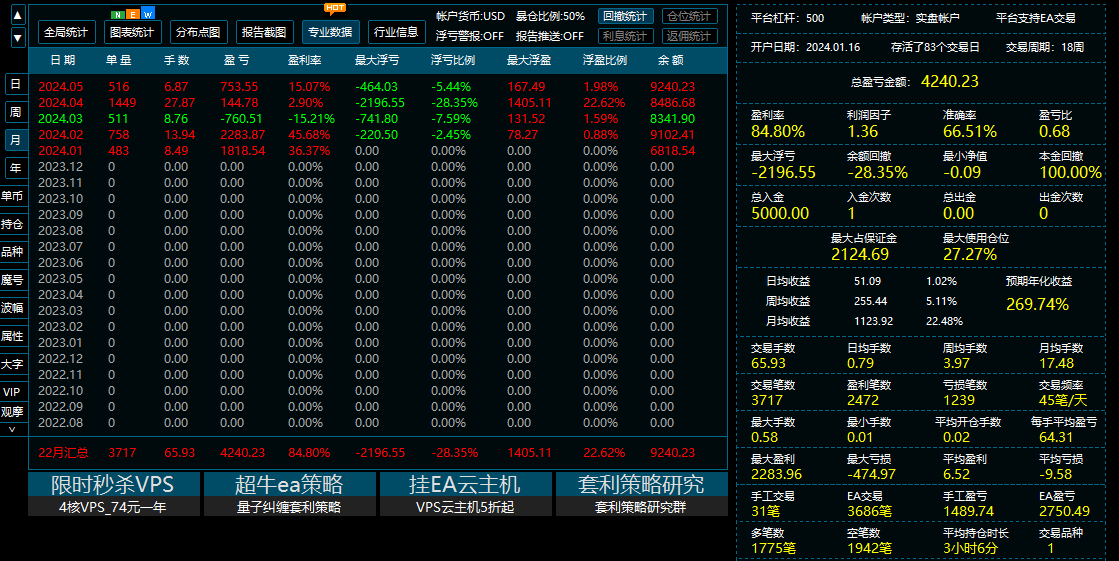The height and width of the screenshot is (561, 1119).
Task: Click the 回撤统计 button
Action: point(625,16)
